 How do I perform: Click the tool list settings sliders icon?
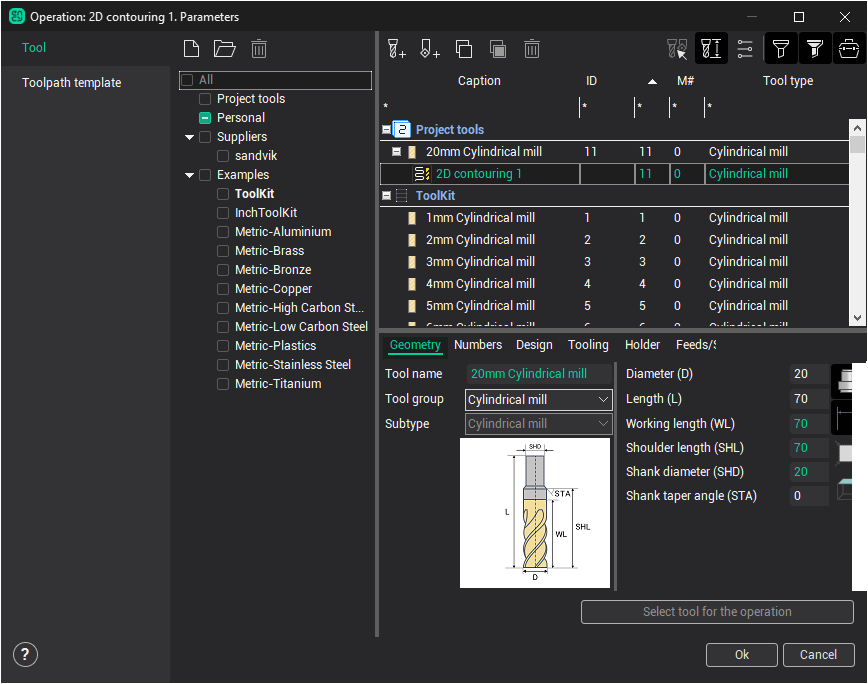[745, 48]
